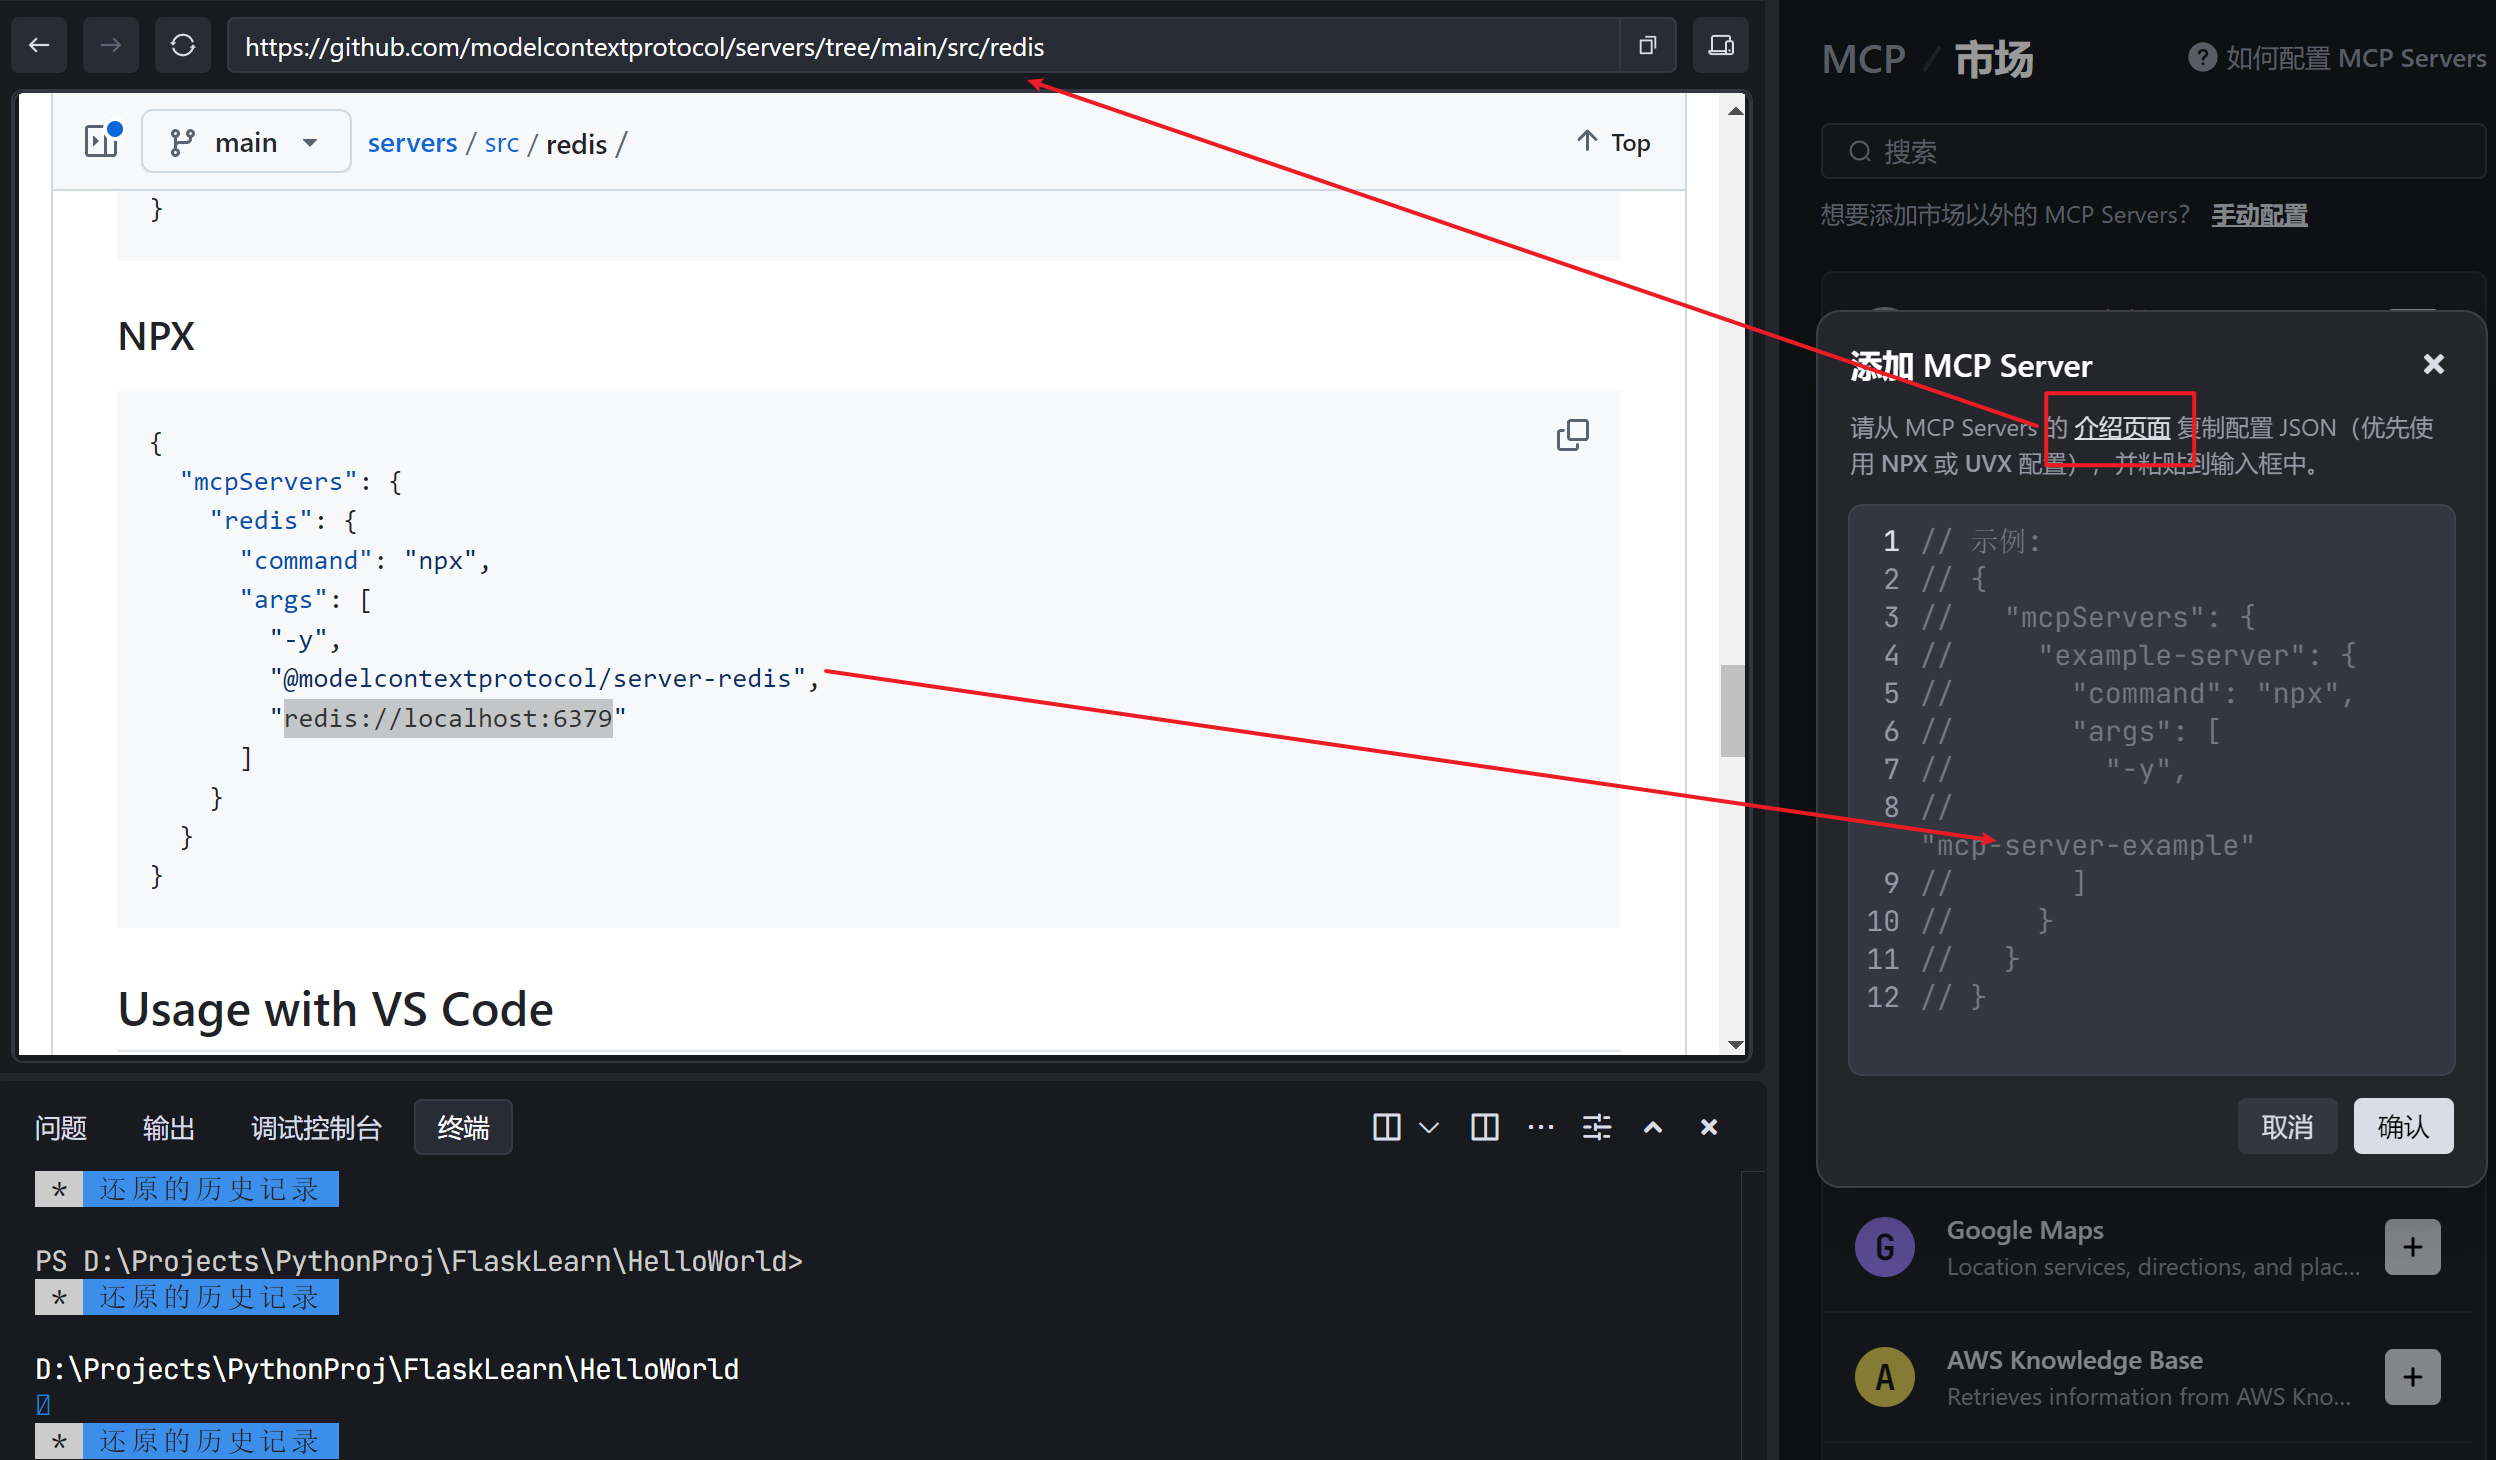Jump to Top of the page
This screenshot has width=2496, height=1460.
1613,142
